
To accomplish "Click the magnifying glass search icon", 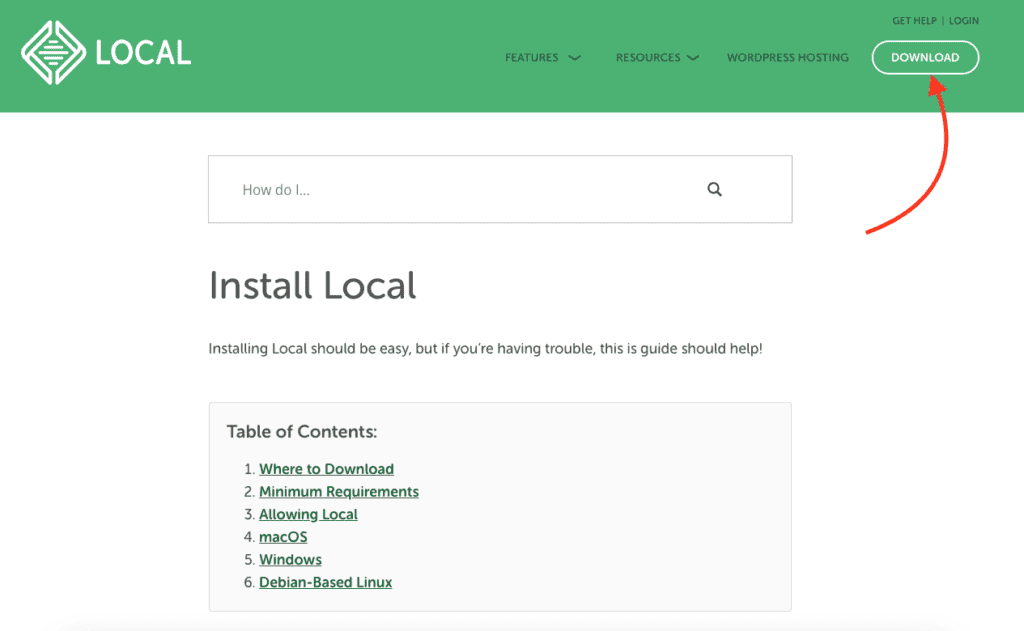I will [x=714, y=189].
